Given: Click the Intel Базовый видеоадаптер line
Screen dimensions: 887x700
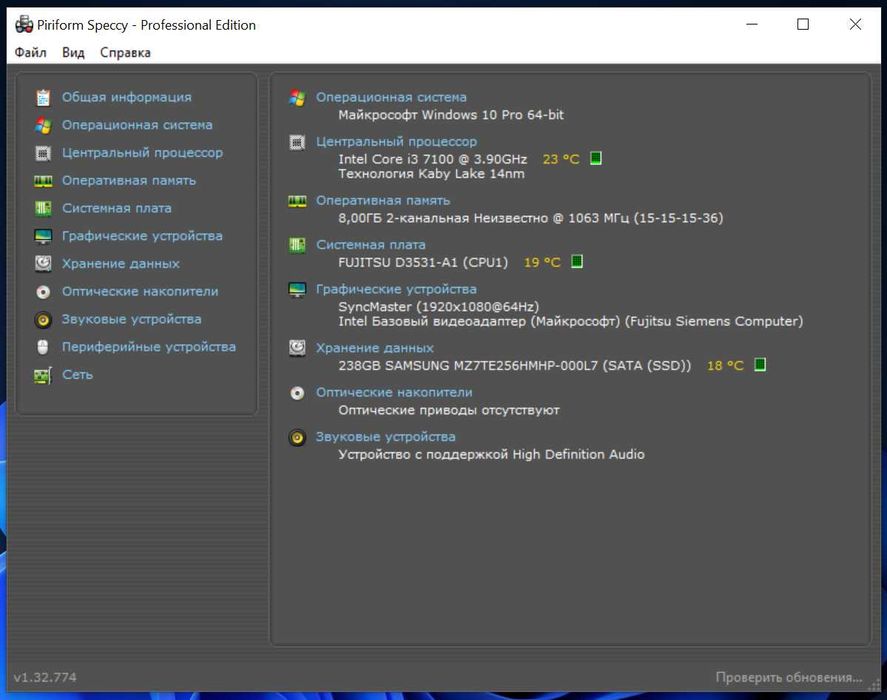Looking at the screenshot, I should (x=570, y=321).
